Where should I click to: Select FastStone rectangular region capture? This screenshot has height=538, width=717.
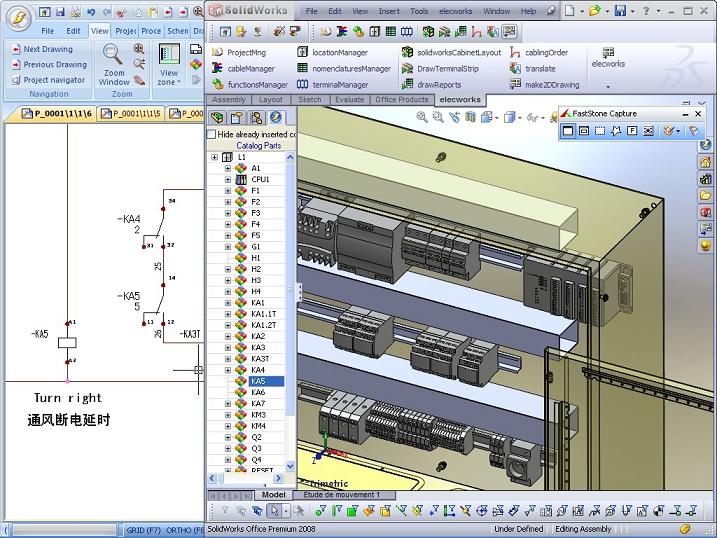click(600, 131)
